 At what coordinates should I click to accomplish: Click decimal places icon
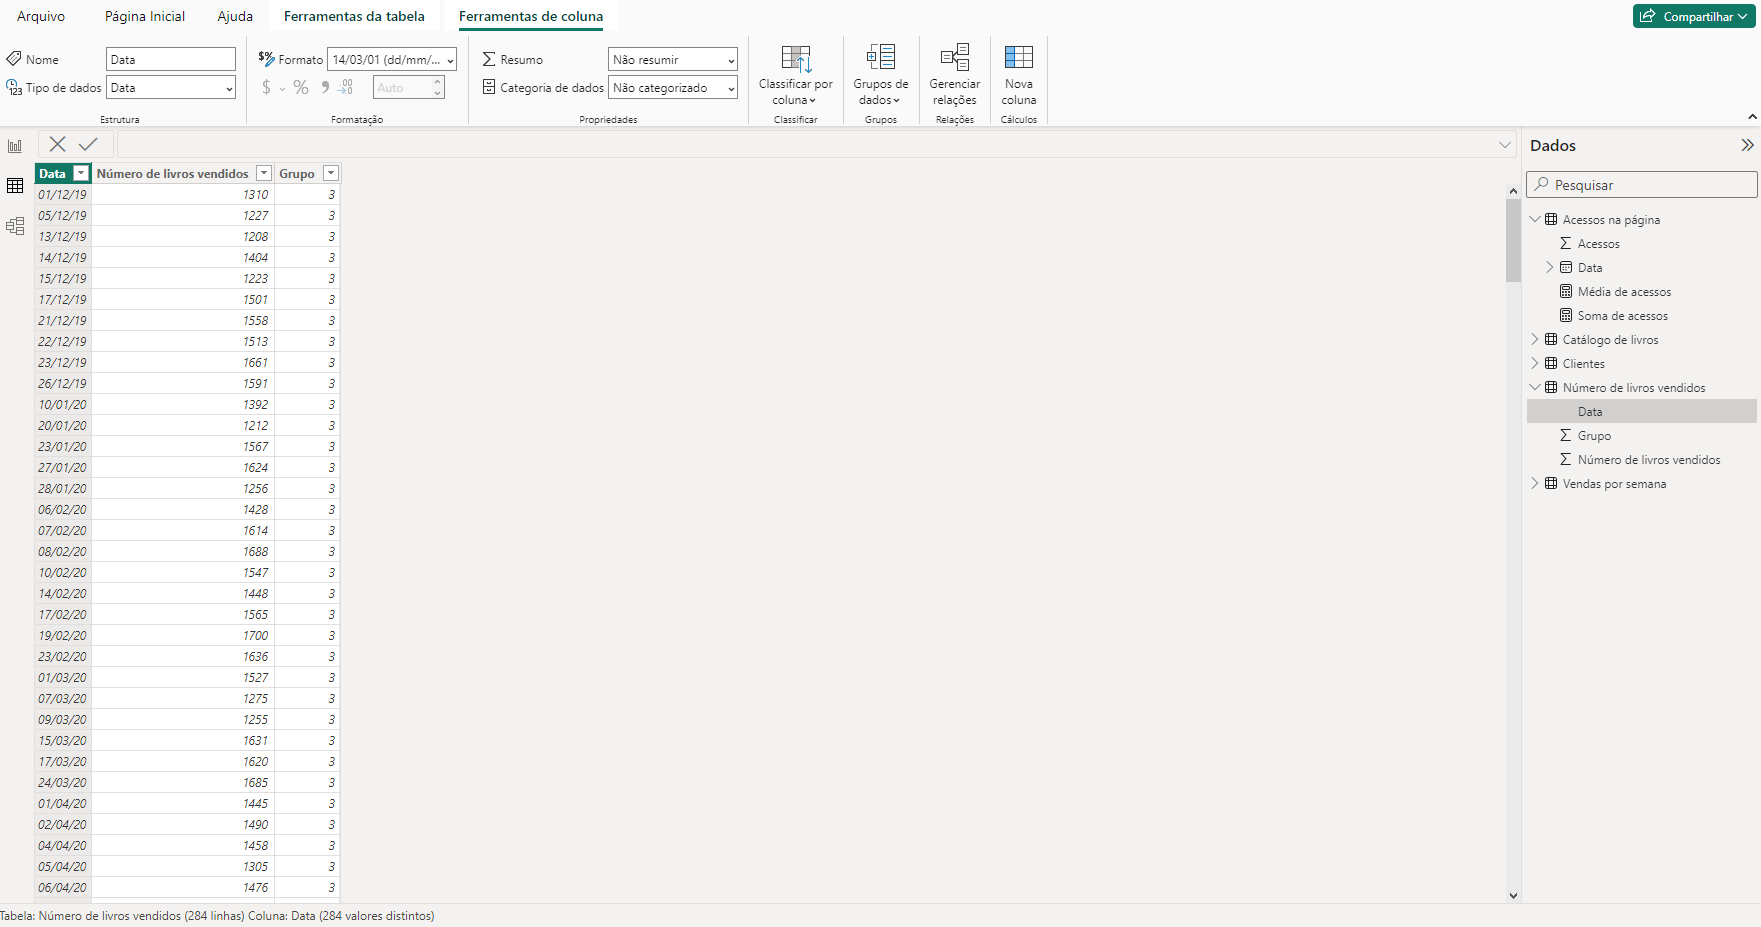click(x=345, y=88)
